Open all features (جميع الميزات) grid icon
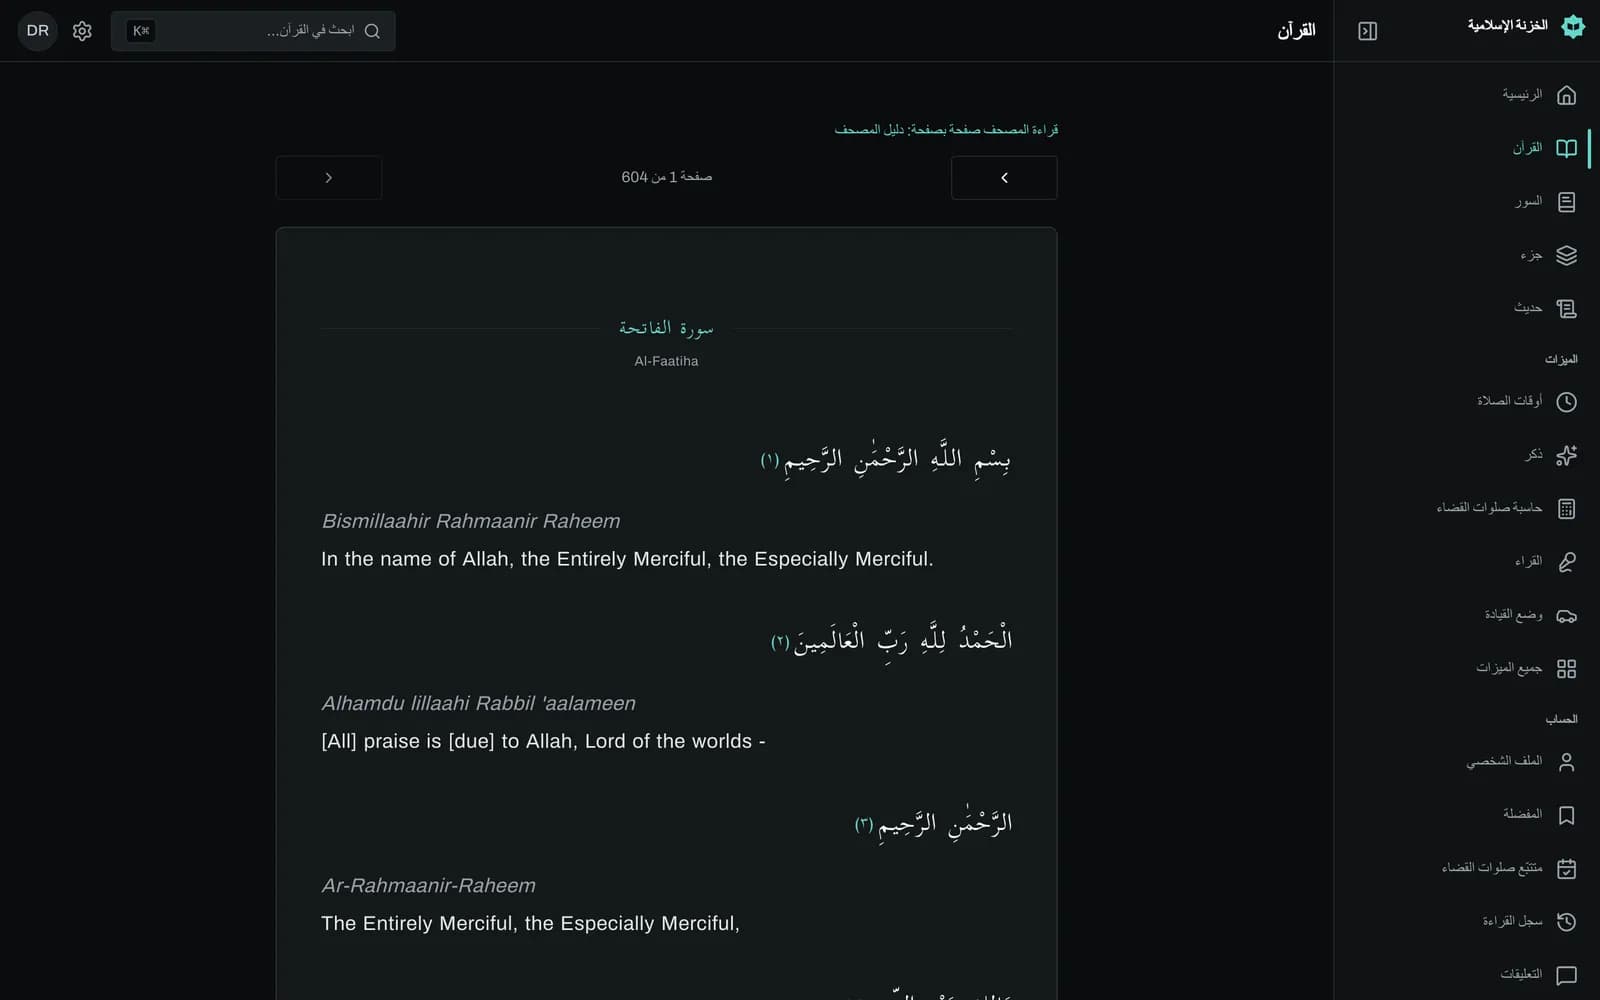Viewport: 1600px width, 1000px height. 1566,668
